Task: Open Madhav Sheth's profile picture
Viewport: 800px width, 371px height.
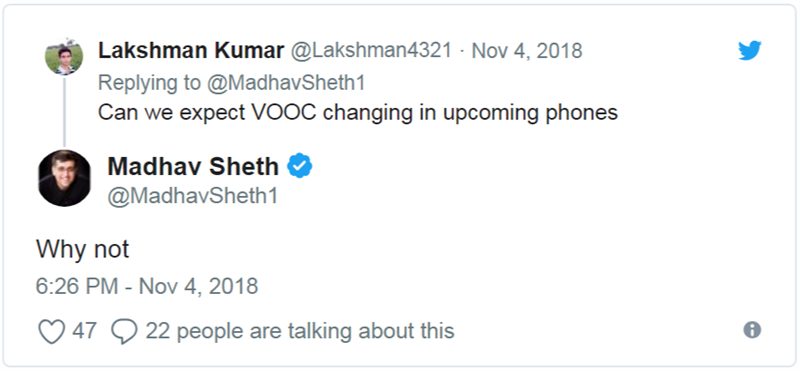Action: (x=64, y=178)
